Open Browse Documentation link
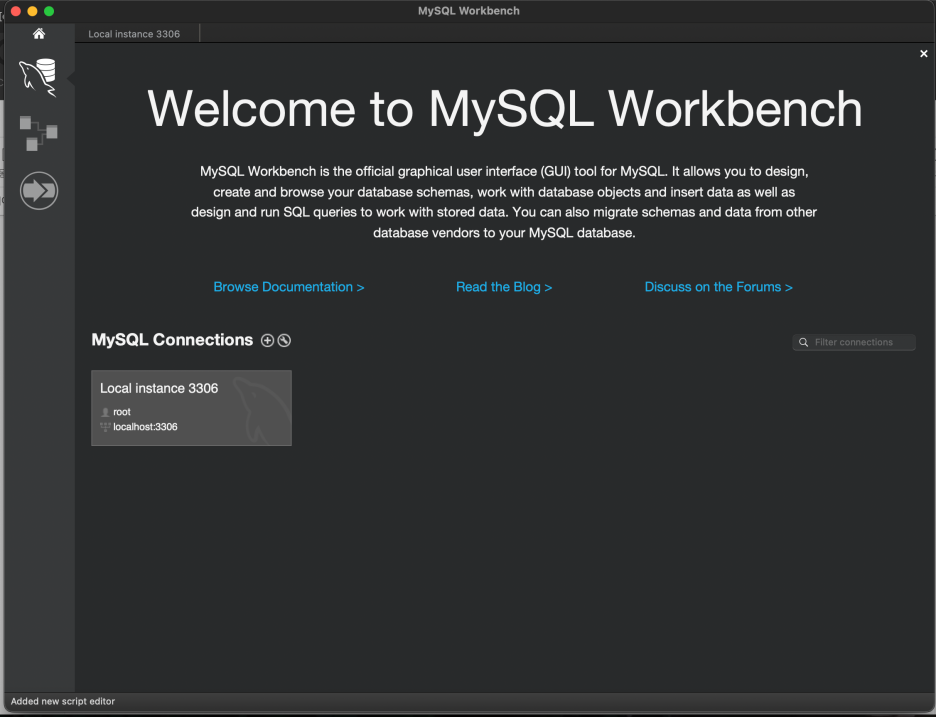Image resolution: width=936 pixels, height=717 pixels. pyautogui.click(x=289, y=287)
